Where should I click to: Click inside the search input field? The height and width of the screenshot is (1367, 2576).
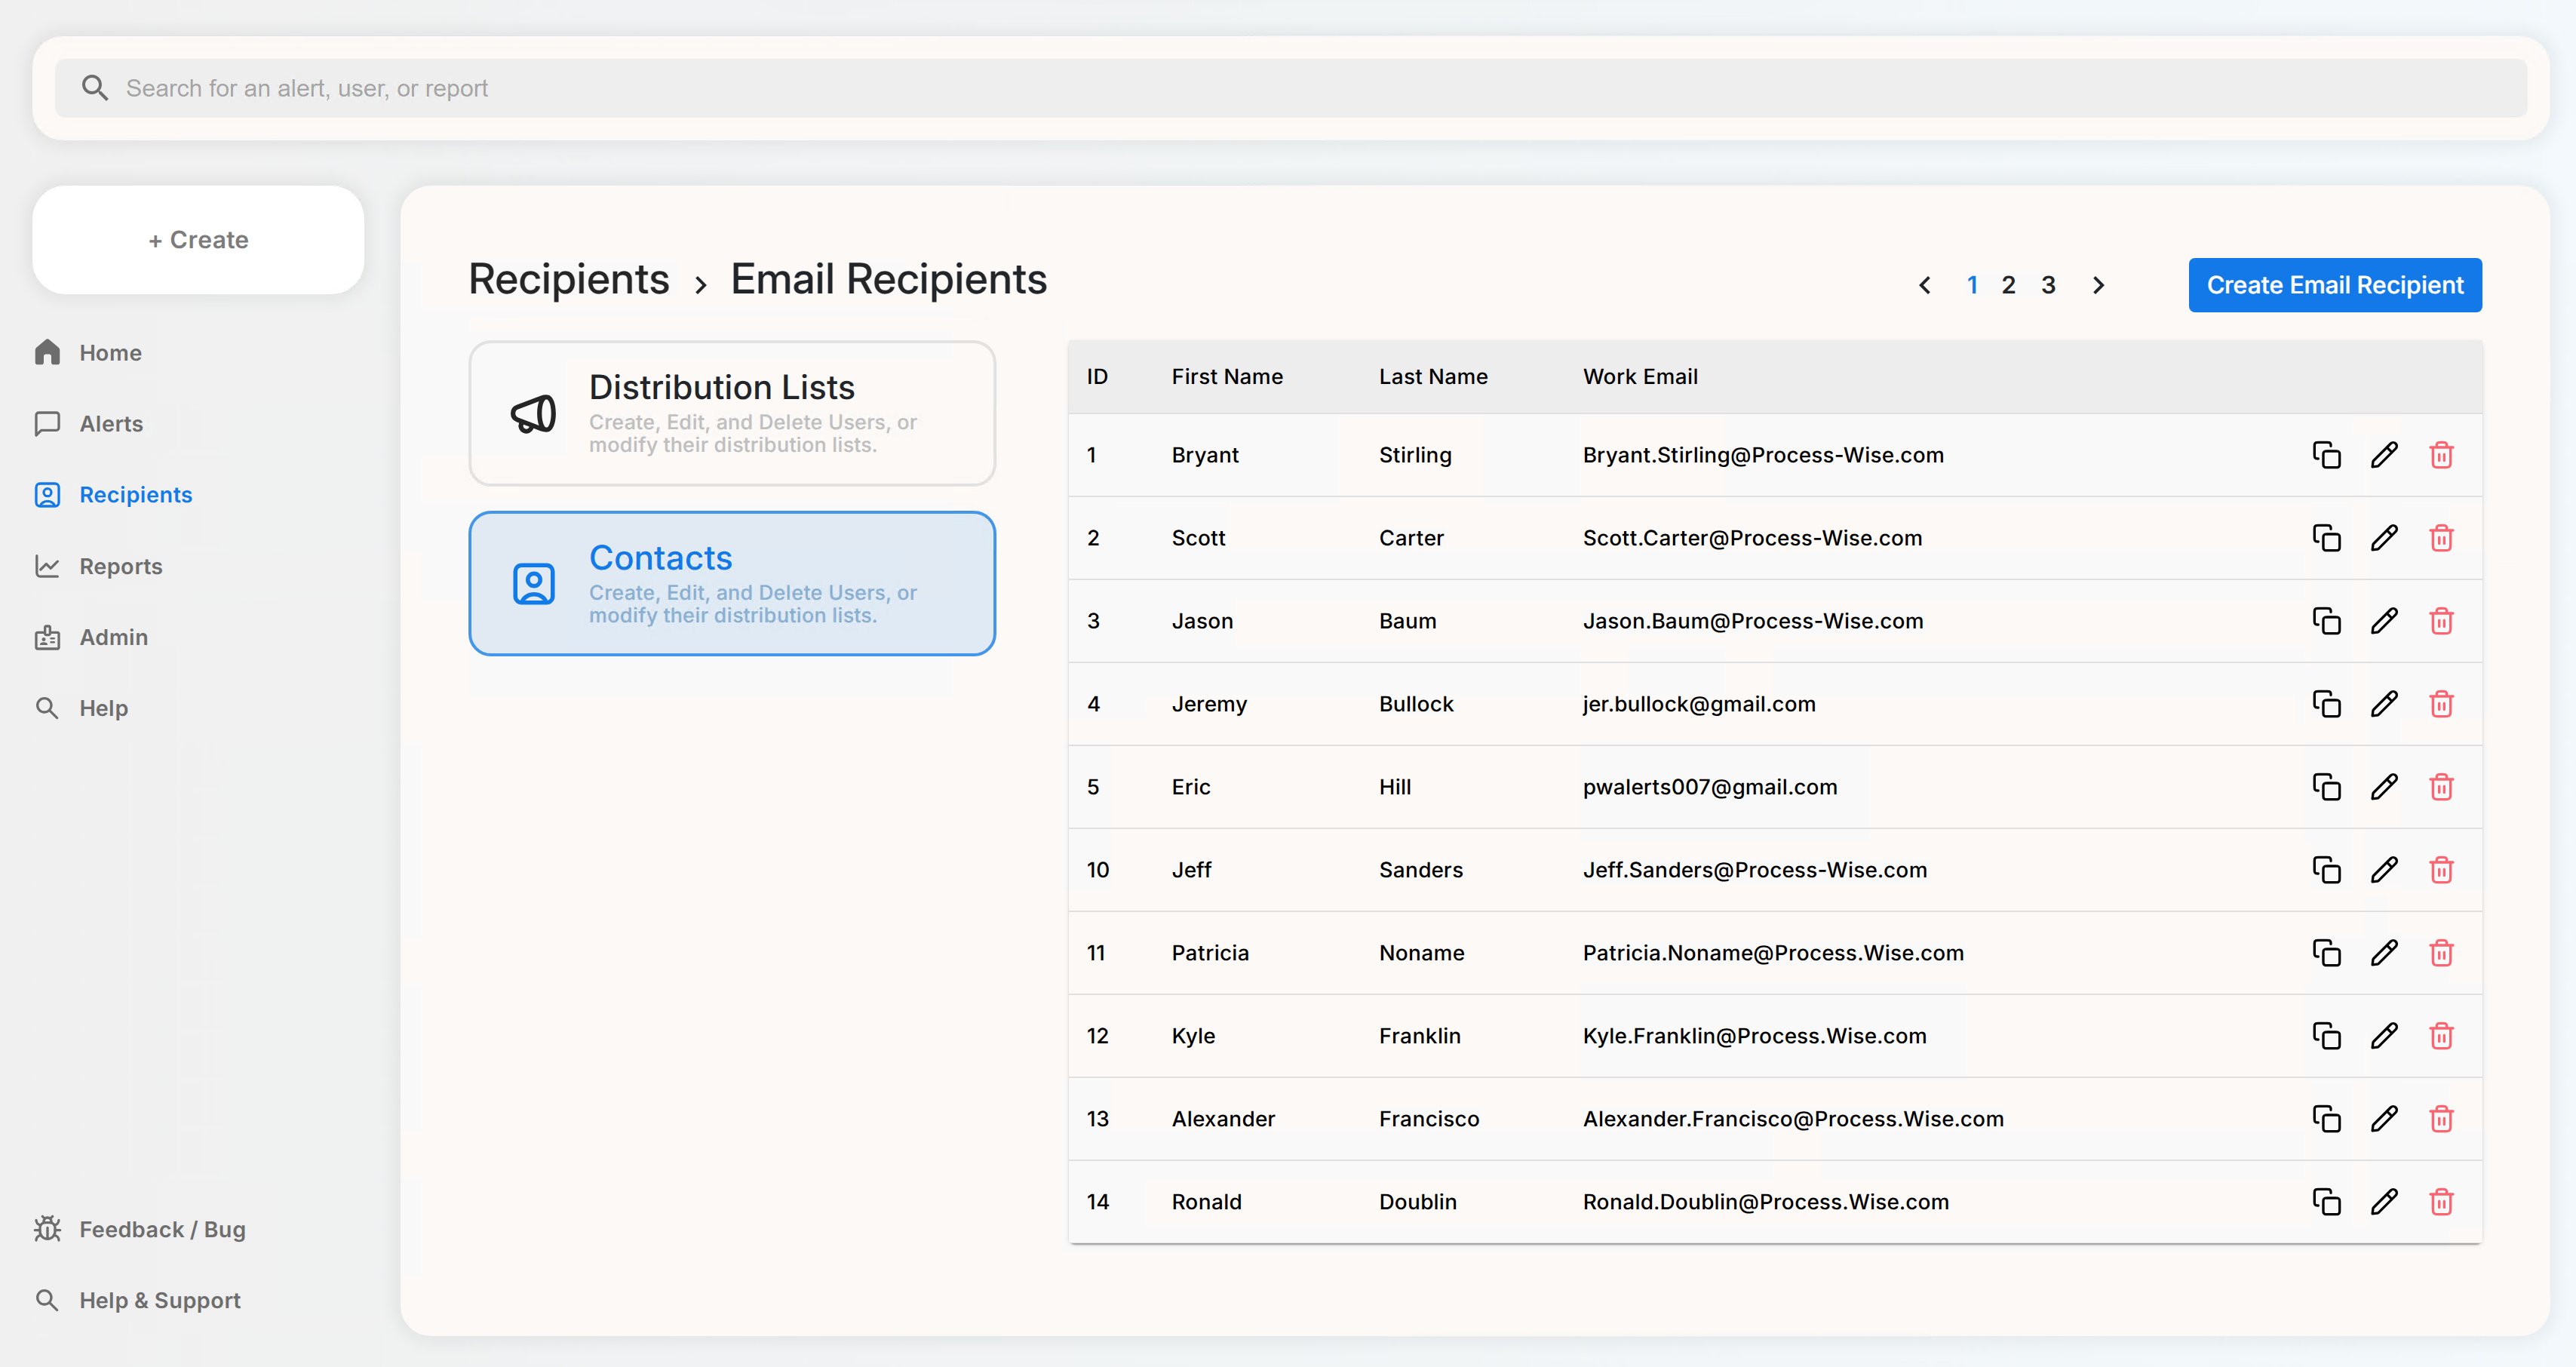[x=700, y=87]
